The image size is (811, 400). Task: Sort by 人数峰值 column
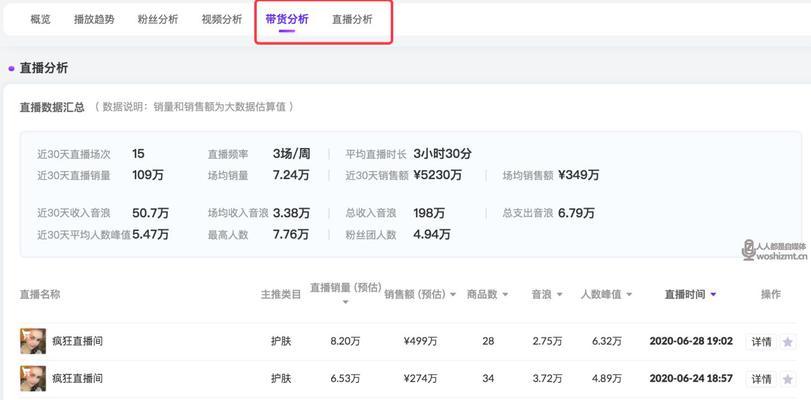pos(606,294)
